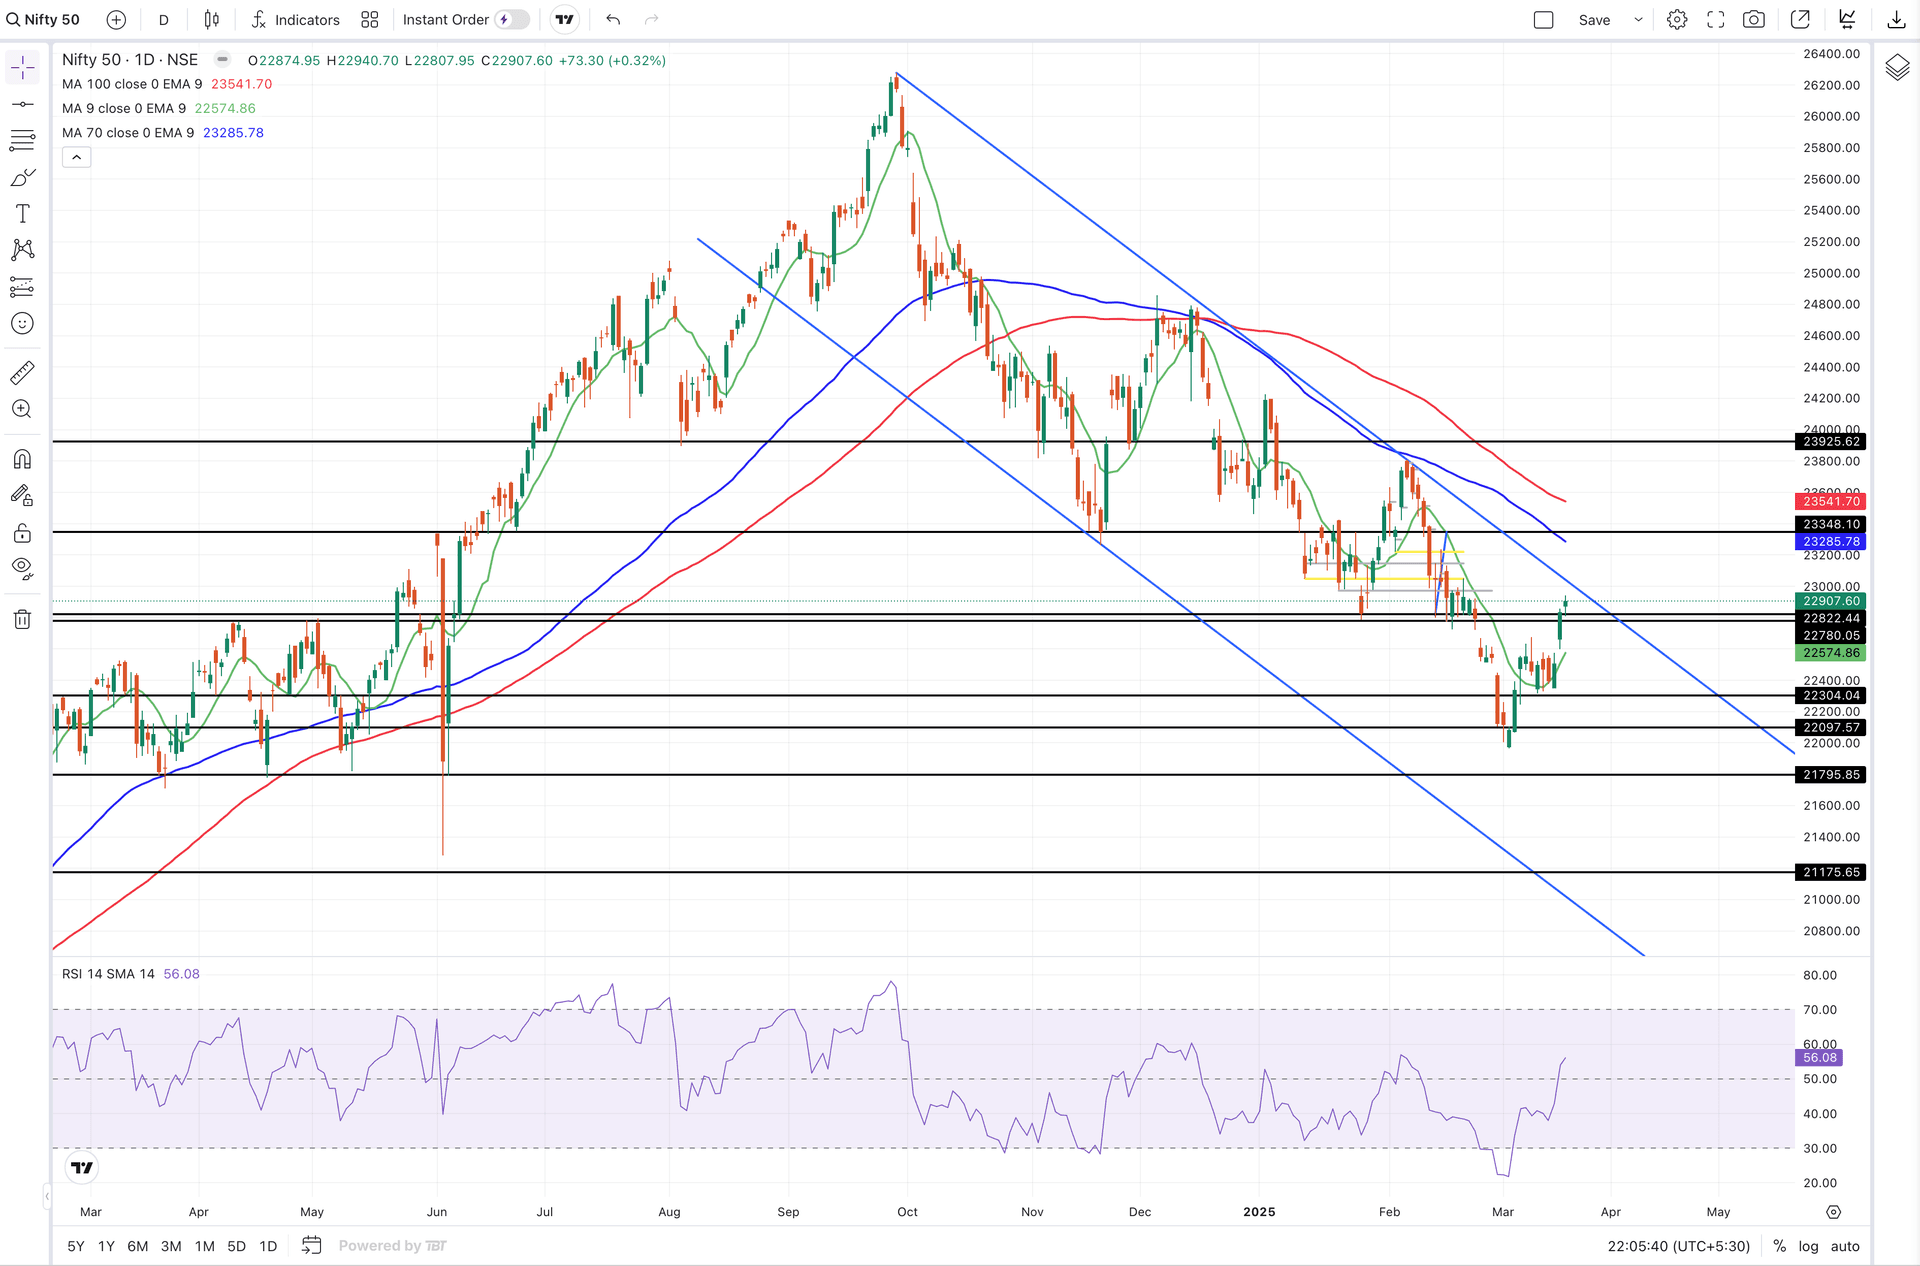The image size is (1920, 1266).
Task: Add a symbol with the plus icon
Action: point(116,20)
